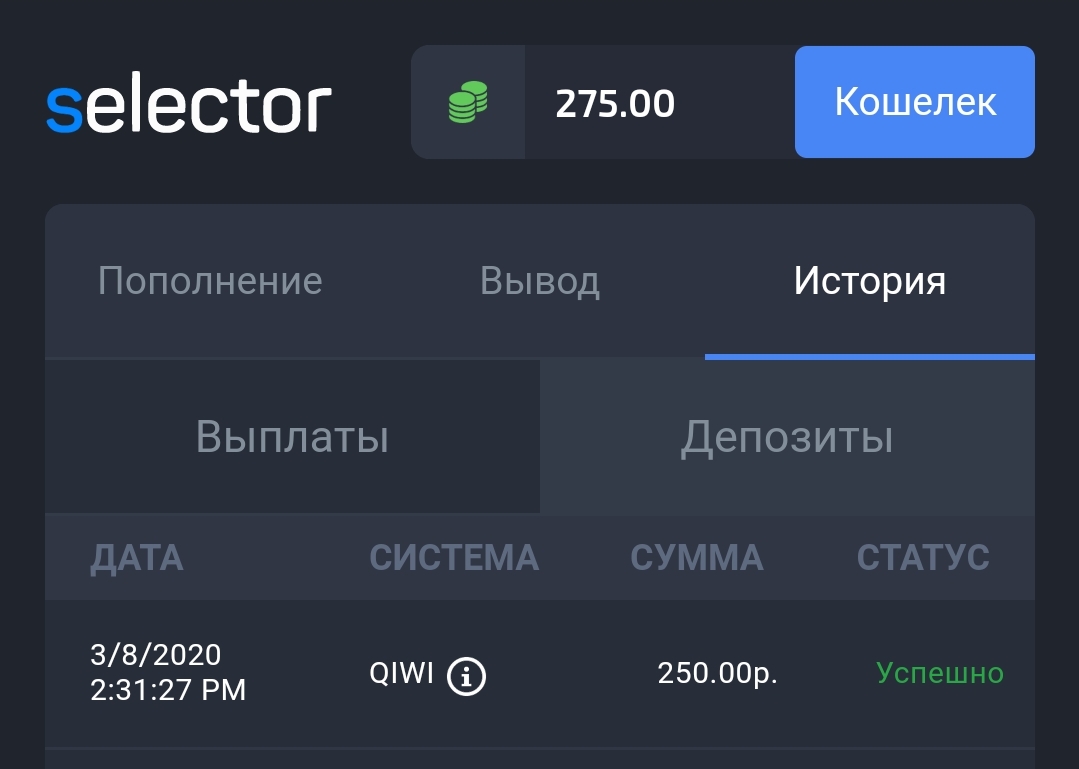The image size is (1079, 769).
Task: Click the СУММА column header
Action: (x=696, y=557)
